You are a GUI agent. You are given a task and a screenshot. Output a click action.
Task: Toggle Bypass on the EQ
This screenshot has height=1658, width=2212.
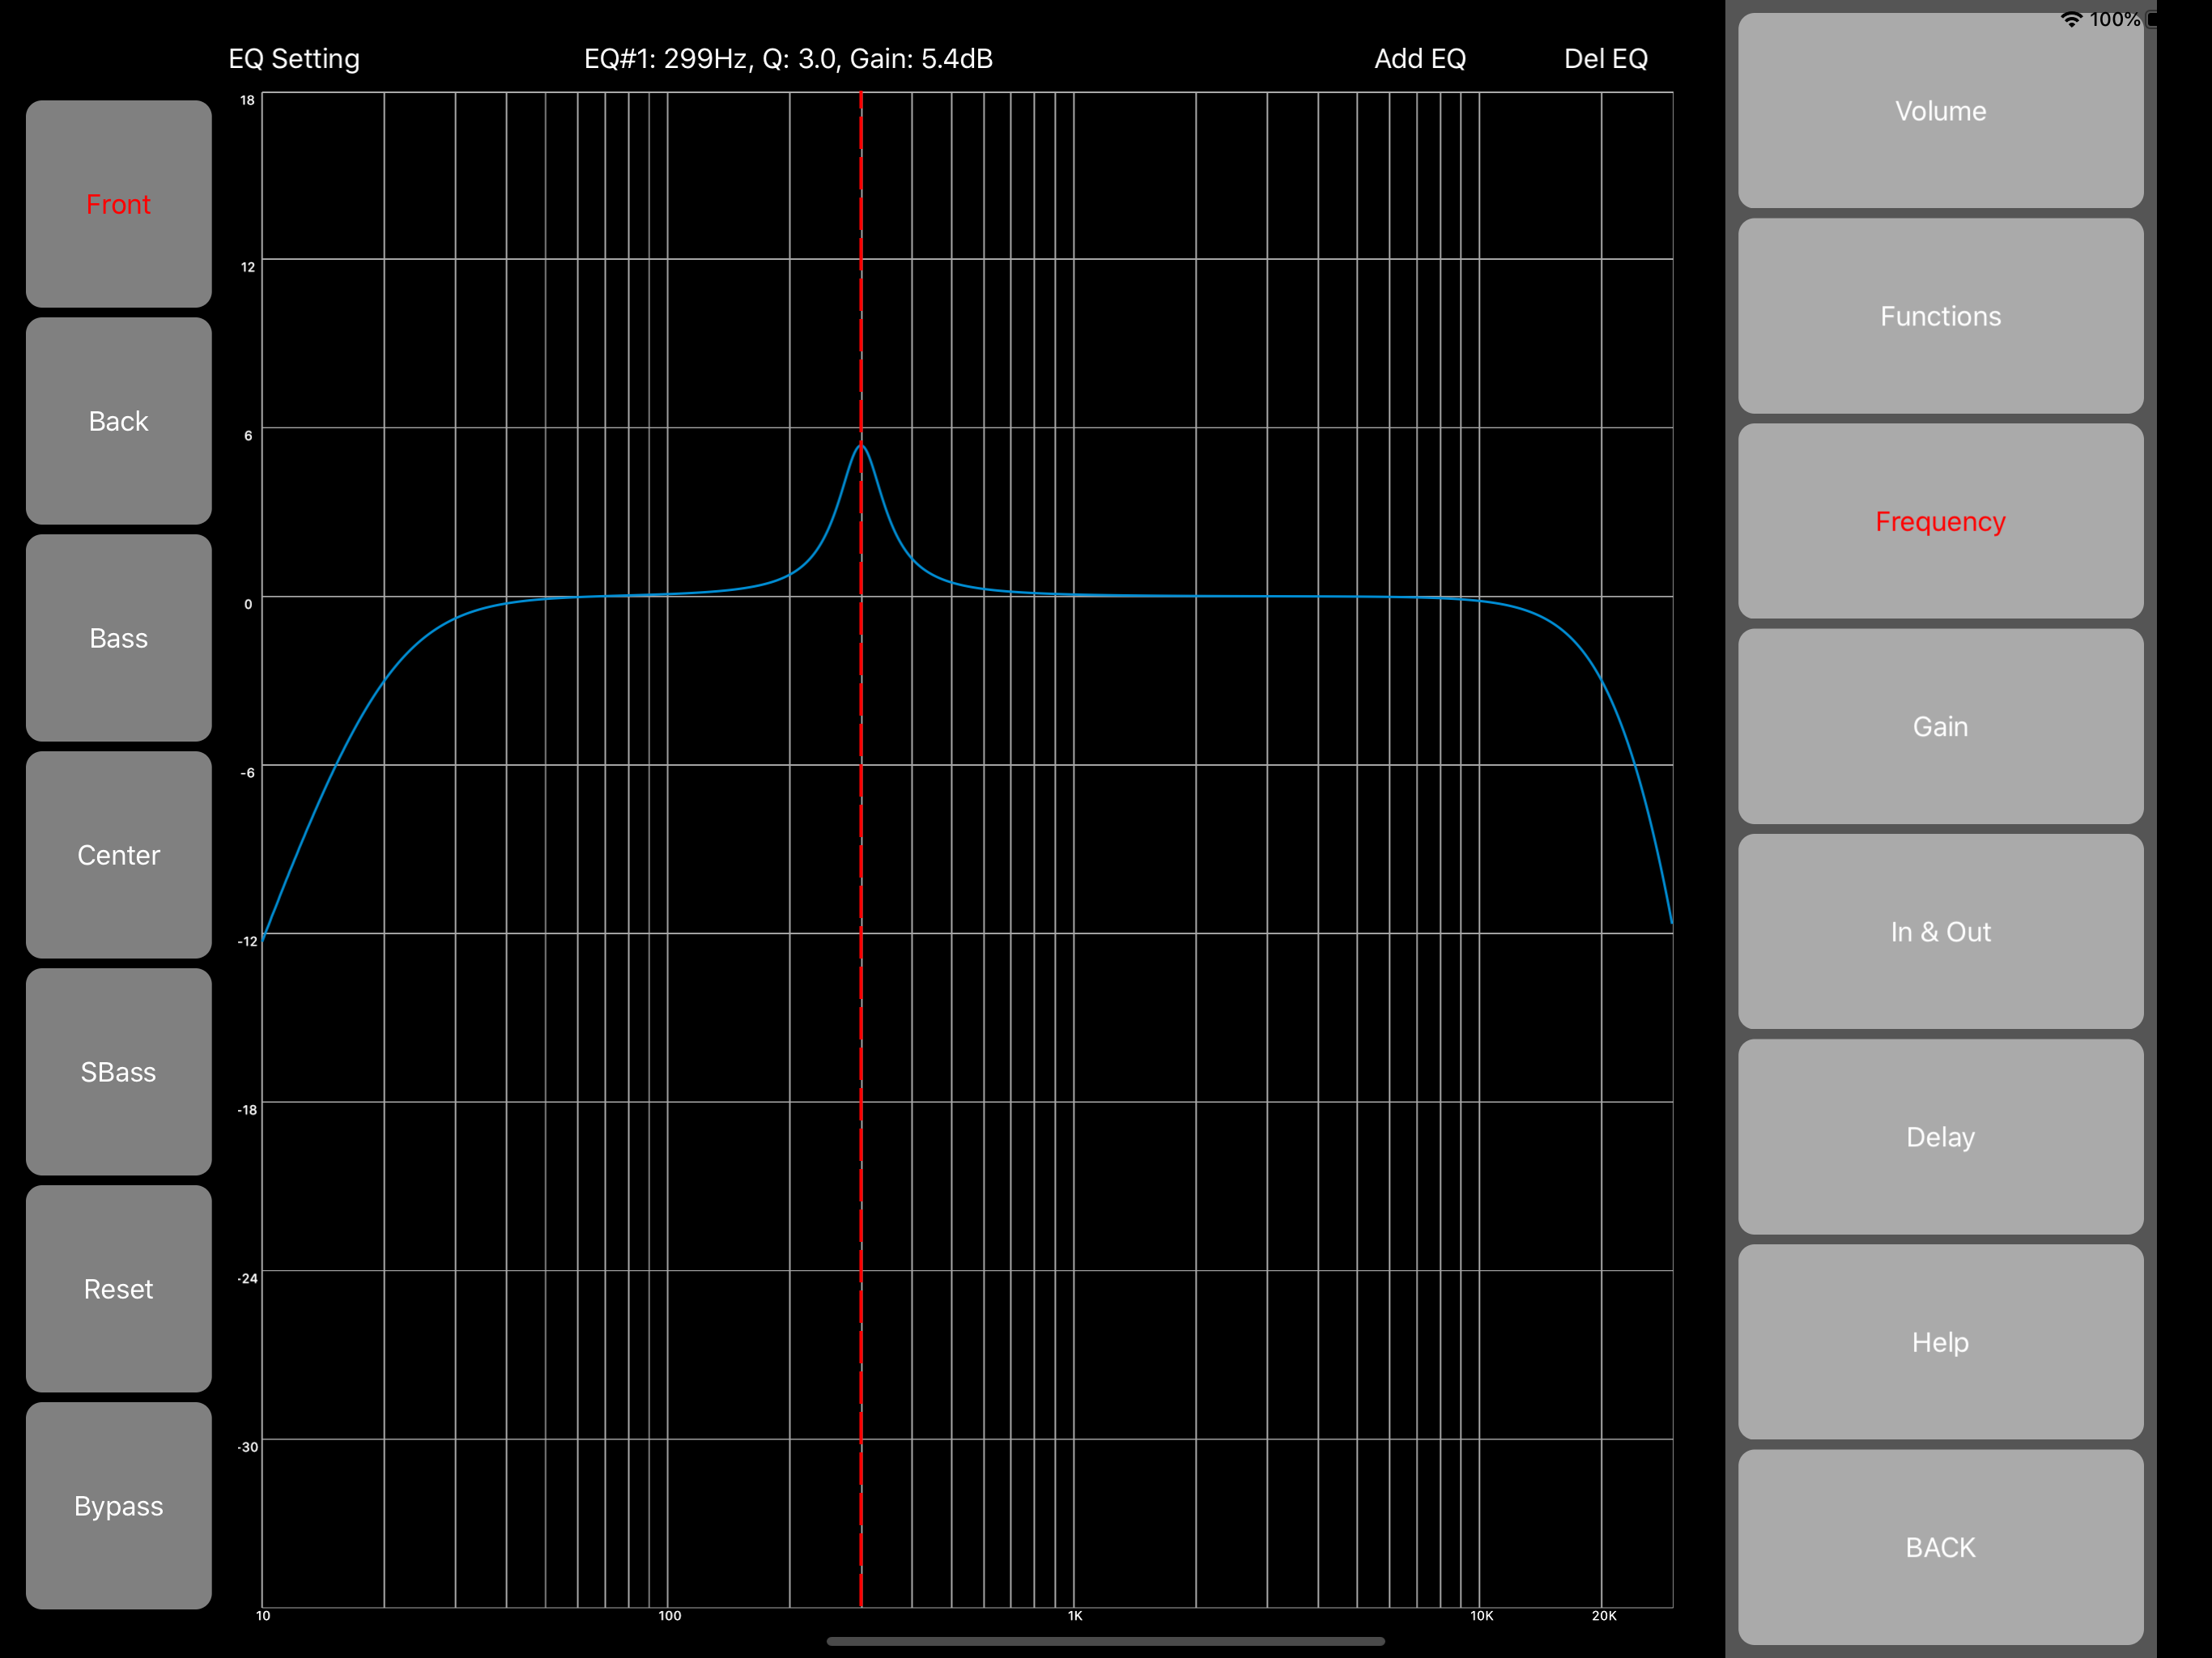click(x=118, y=1506)
